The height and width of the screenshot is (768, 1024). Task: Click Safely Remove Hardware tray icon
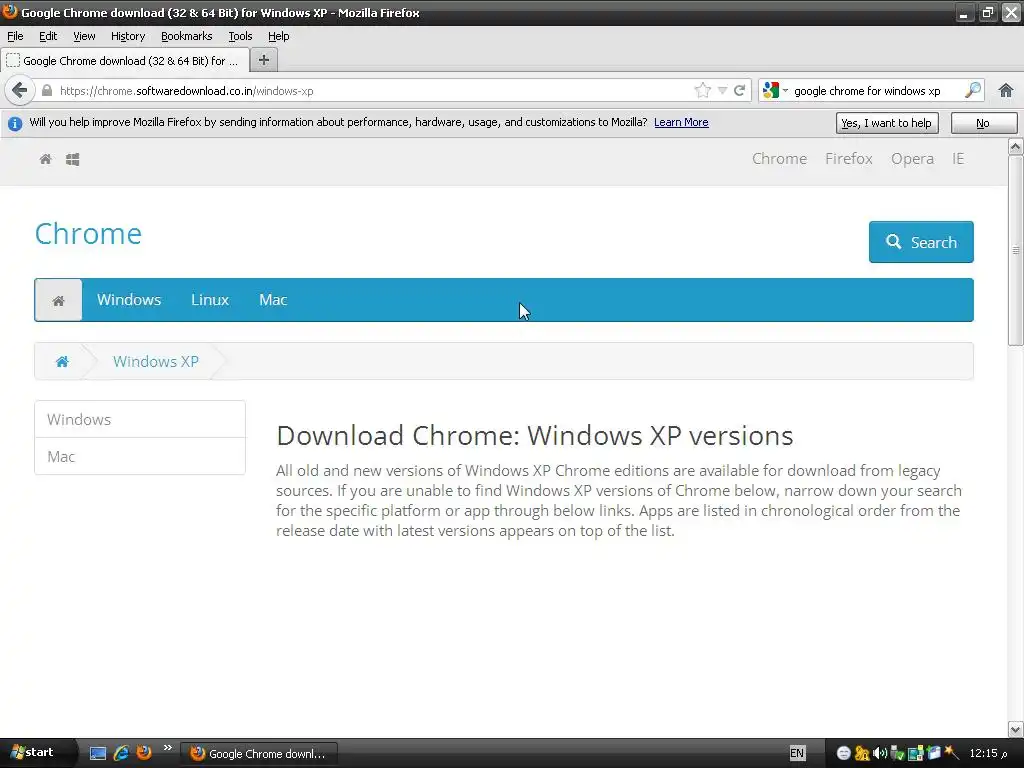click(897, 754)
